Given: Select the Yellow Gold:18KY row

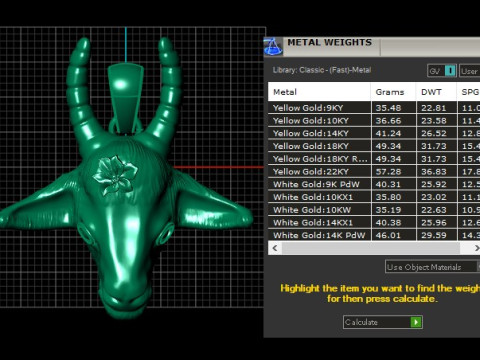Looking at the screenshot, I should (x=374, y=146).
